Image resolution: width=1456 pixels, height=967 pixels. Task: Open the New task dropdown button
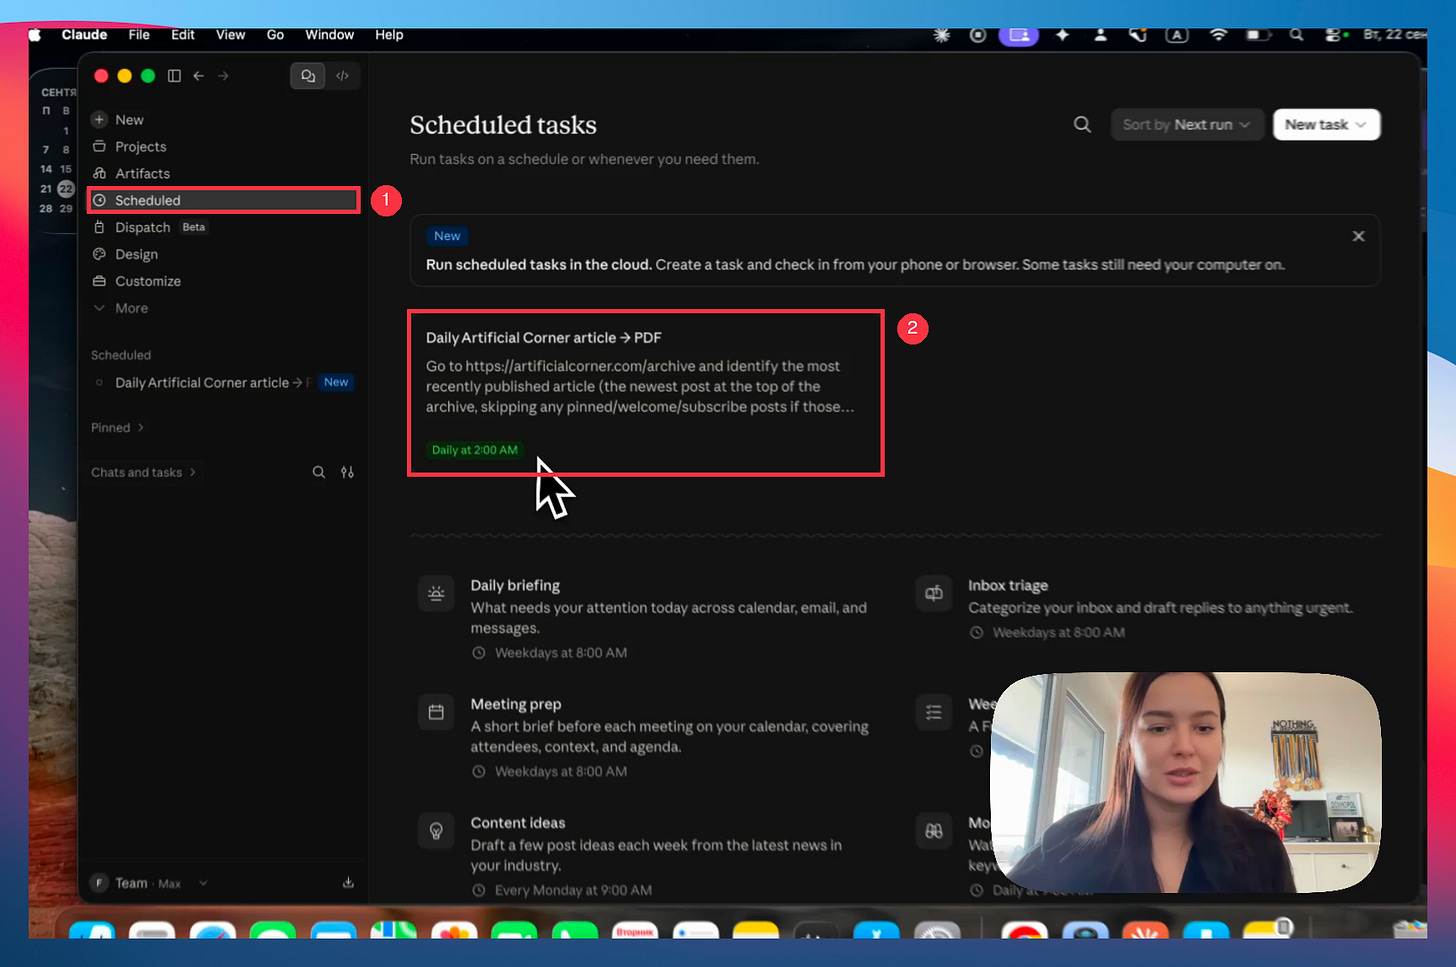point(1326,125)
